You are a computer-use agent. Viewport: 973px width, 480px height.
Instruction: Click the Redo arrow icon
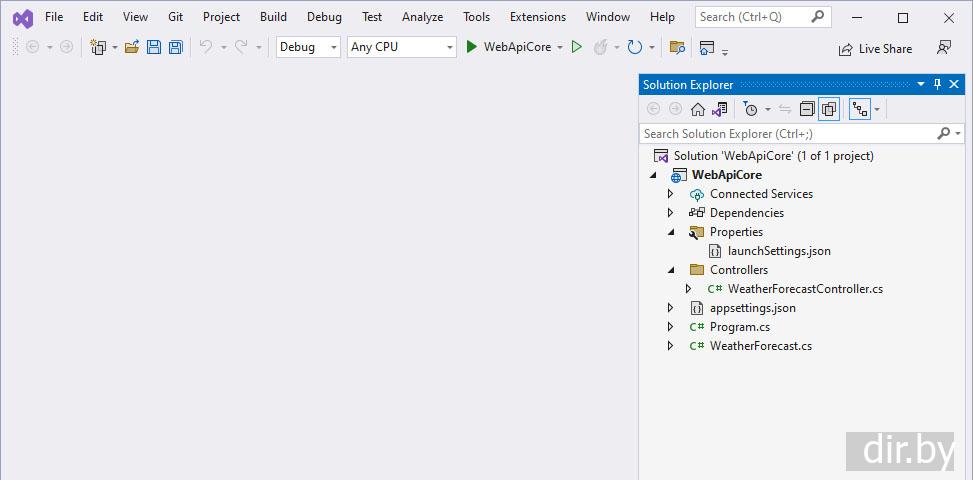coord(241,47)
